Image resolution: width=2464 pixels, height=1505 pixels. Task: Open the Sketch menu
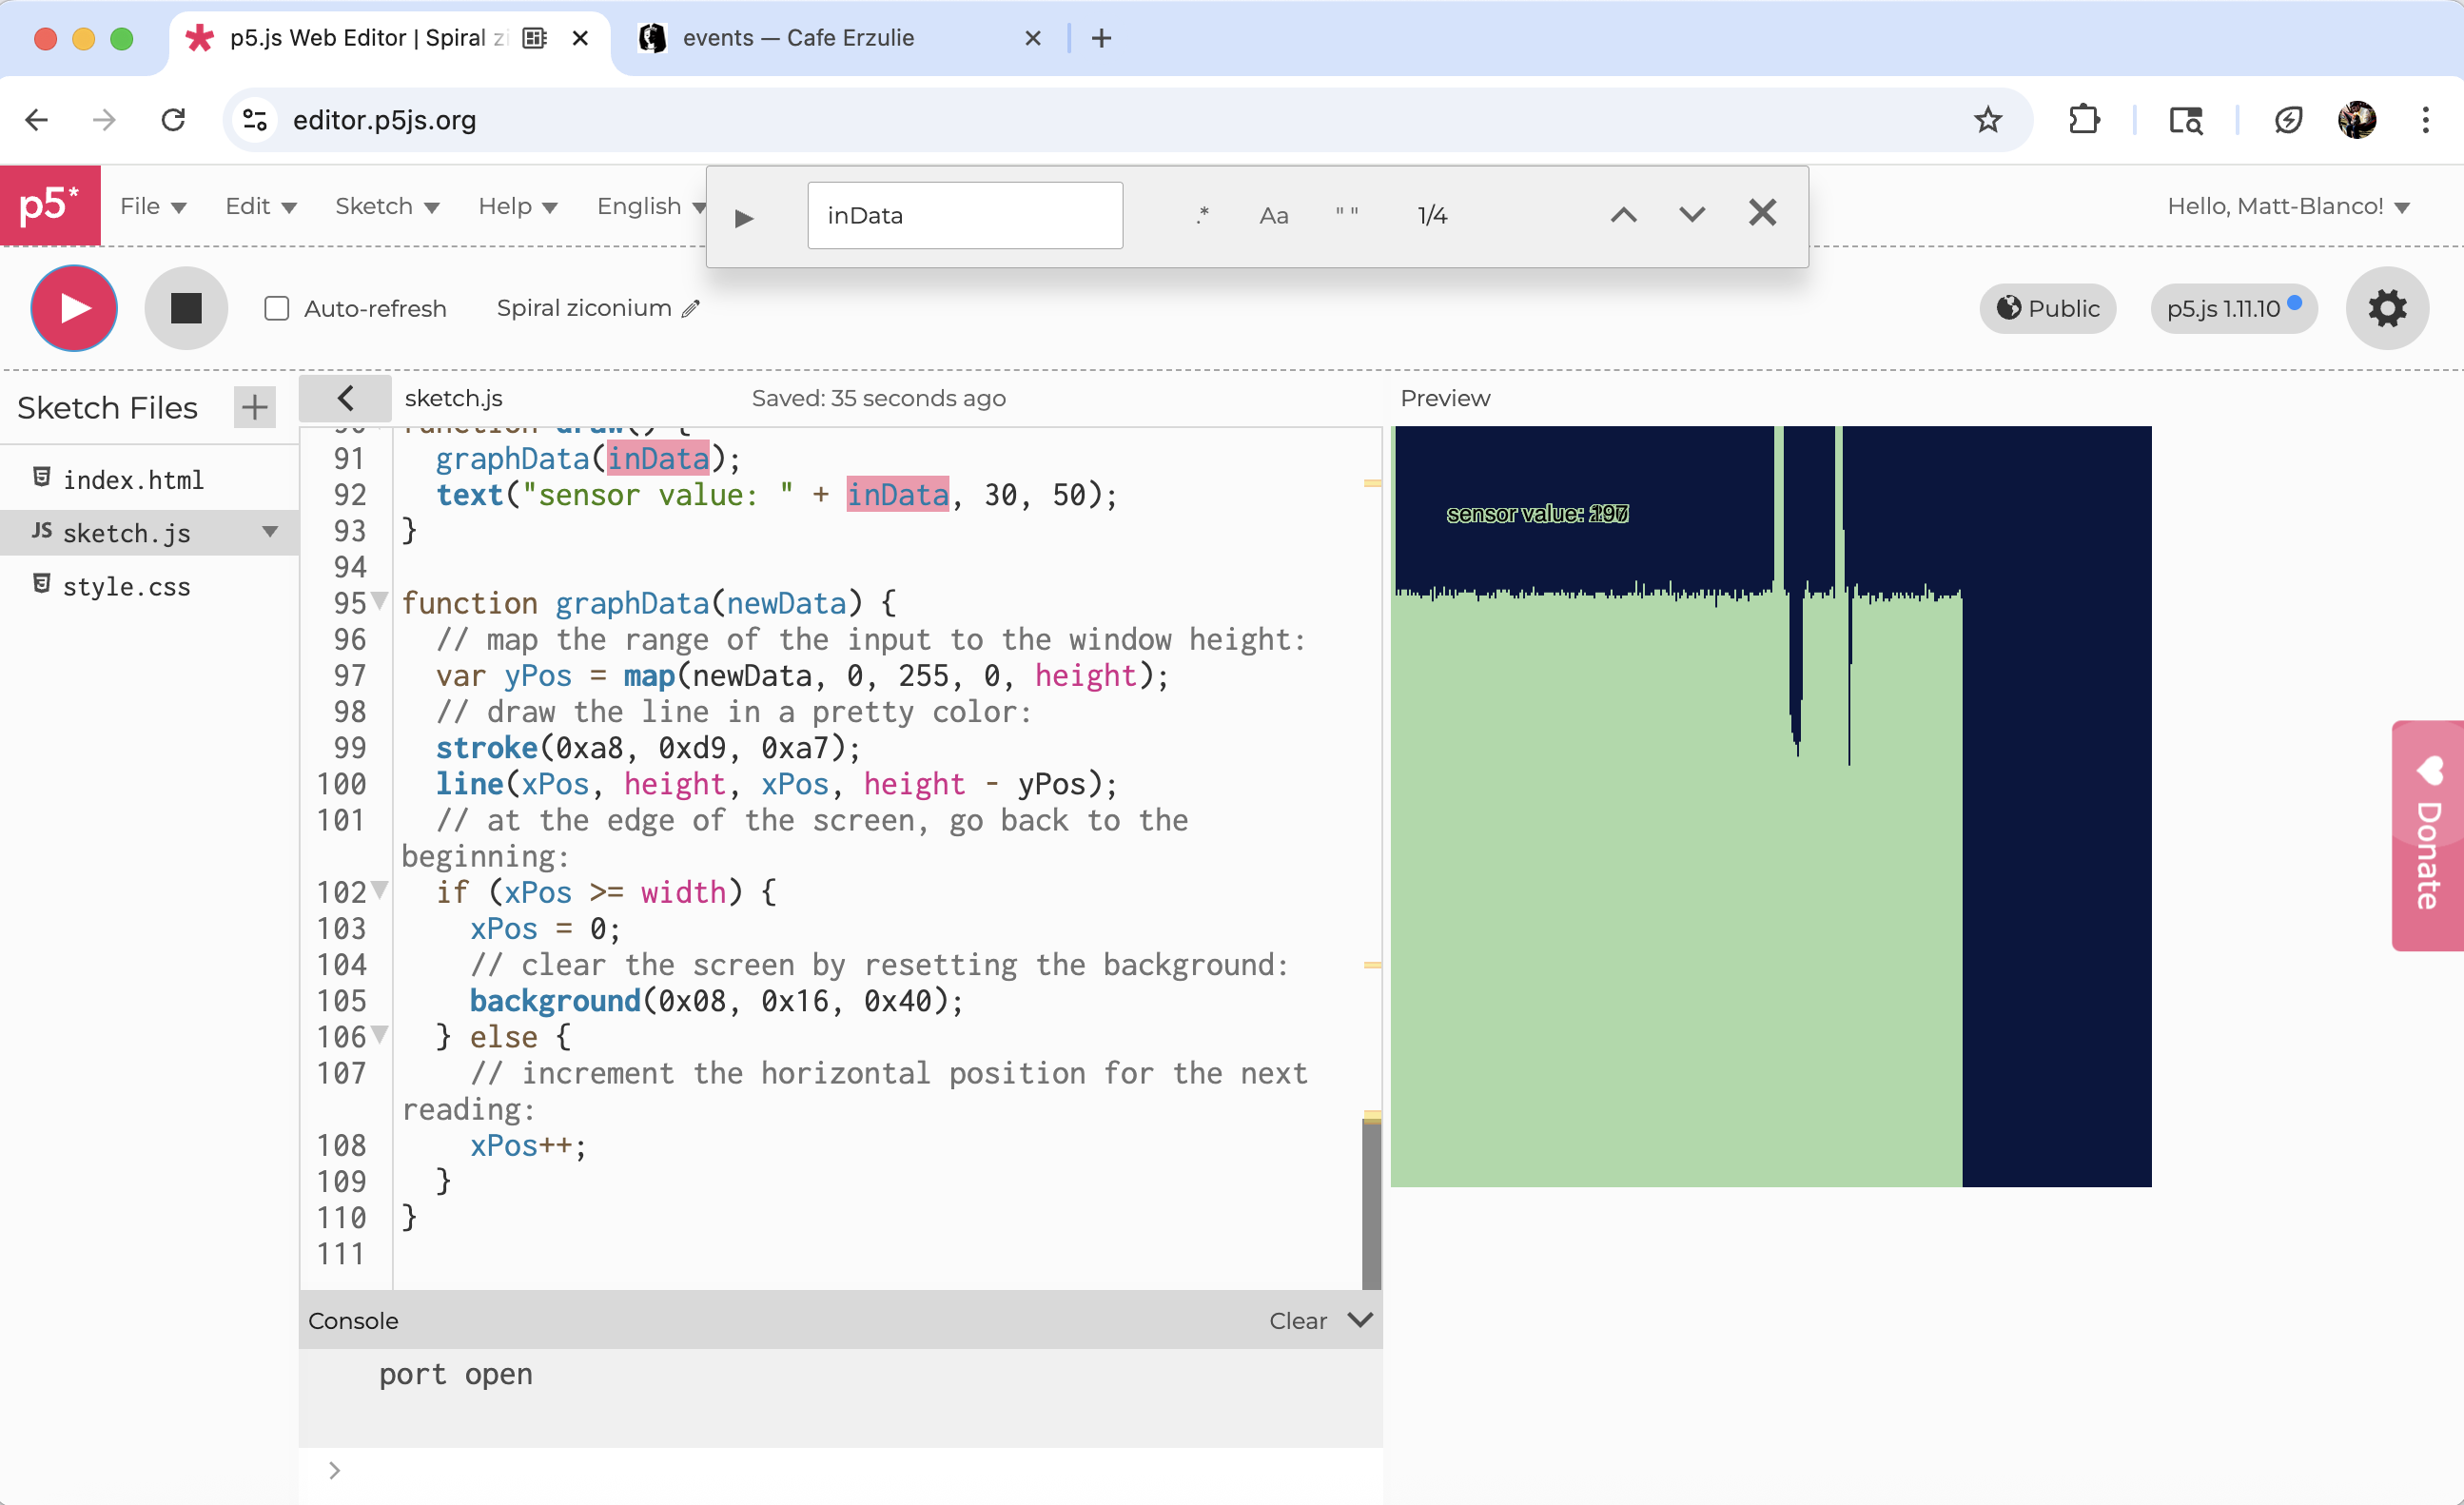point(386,206)
